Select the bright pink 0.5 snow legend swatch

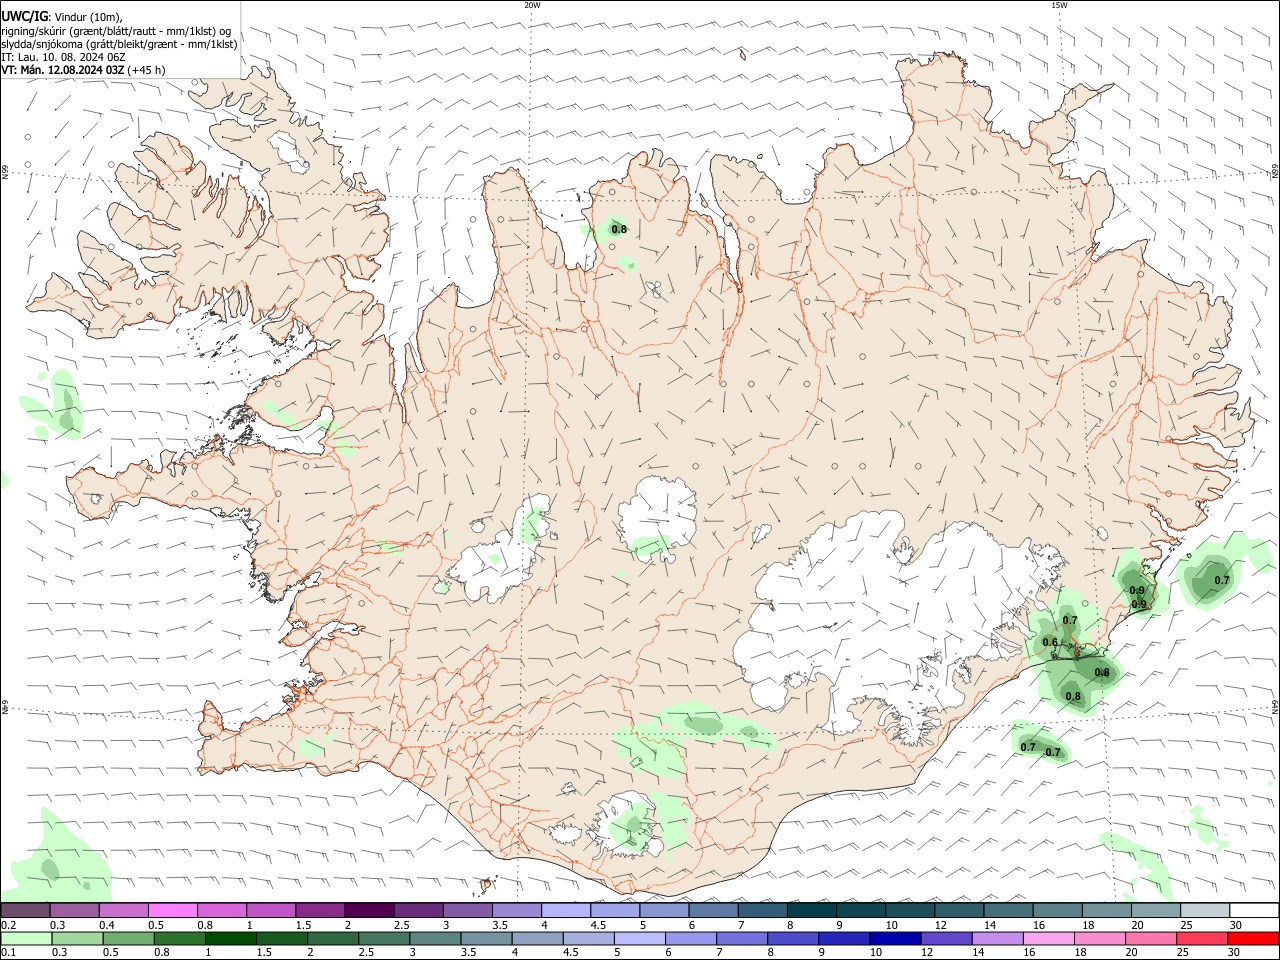pyautogui.click(x=173, y=911)
